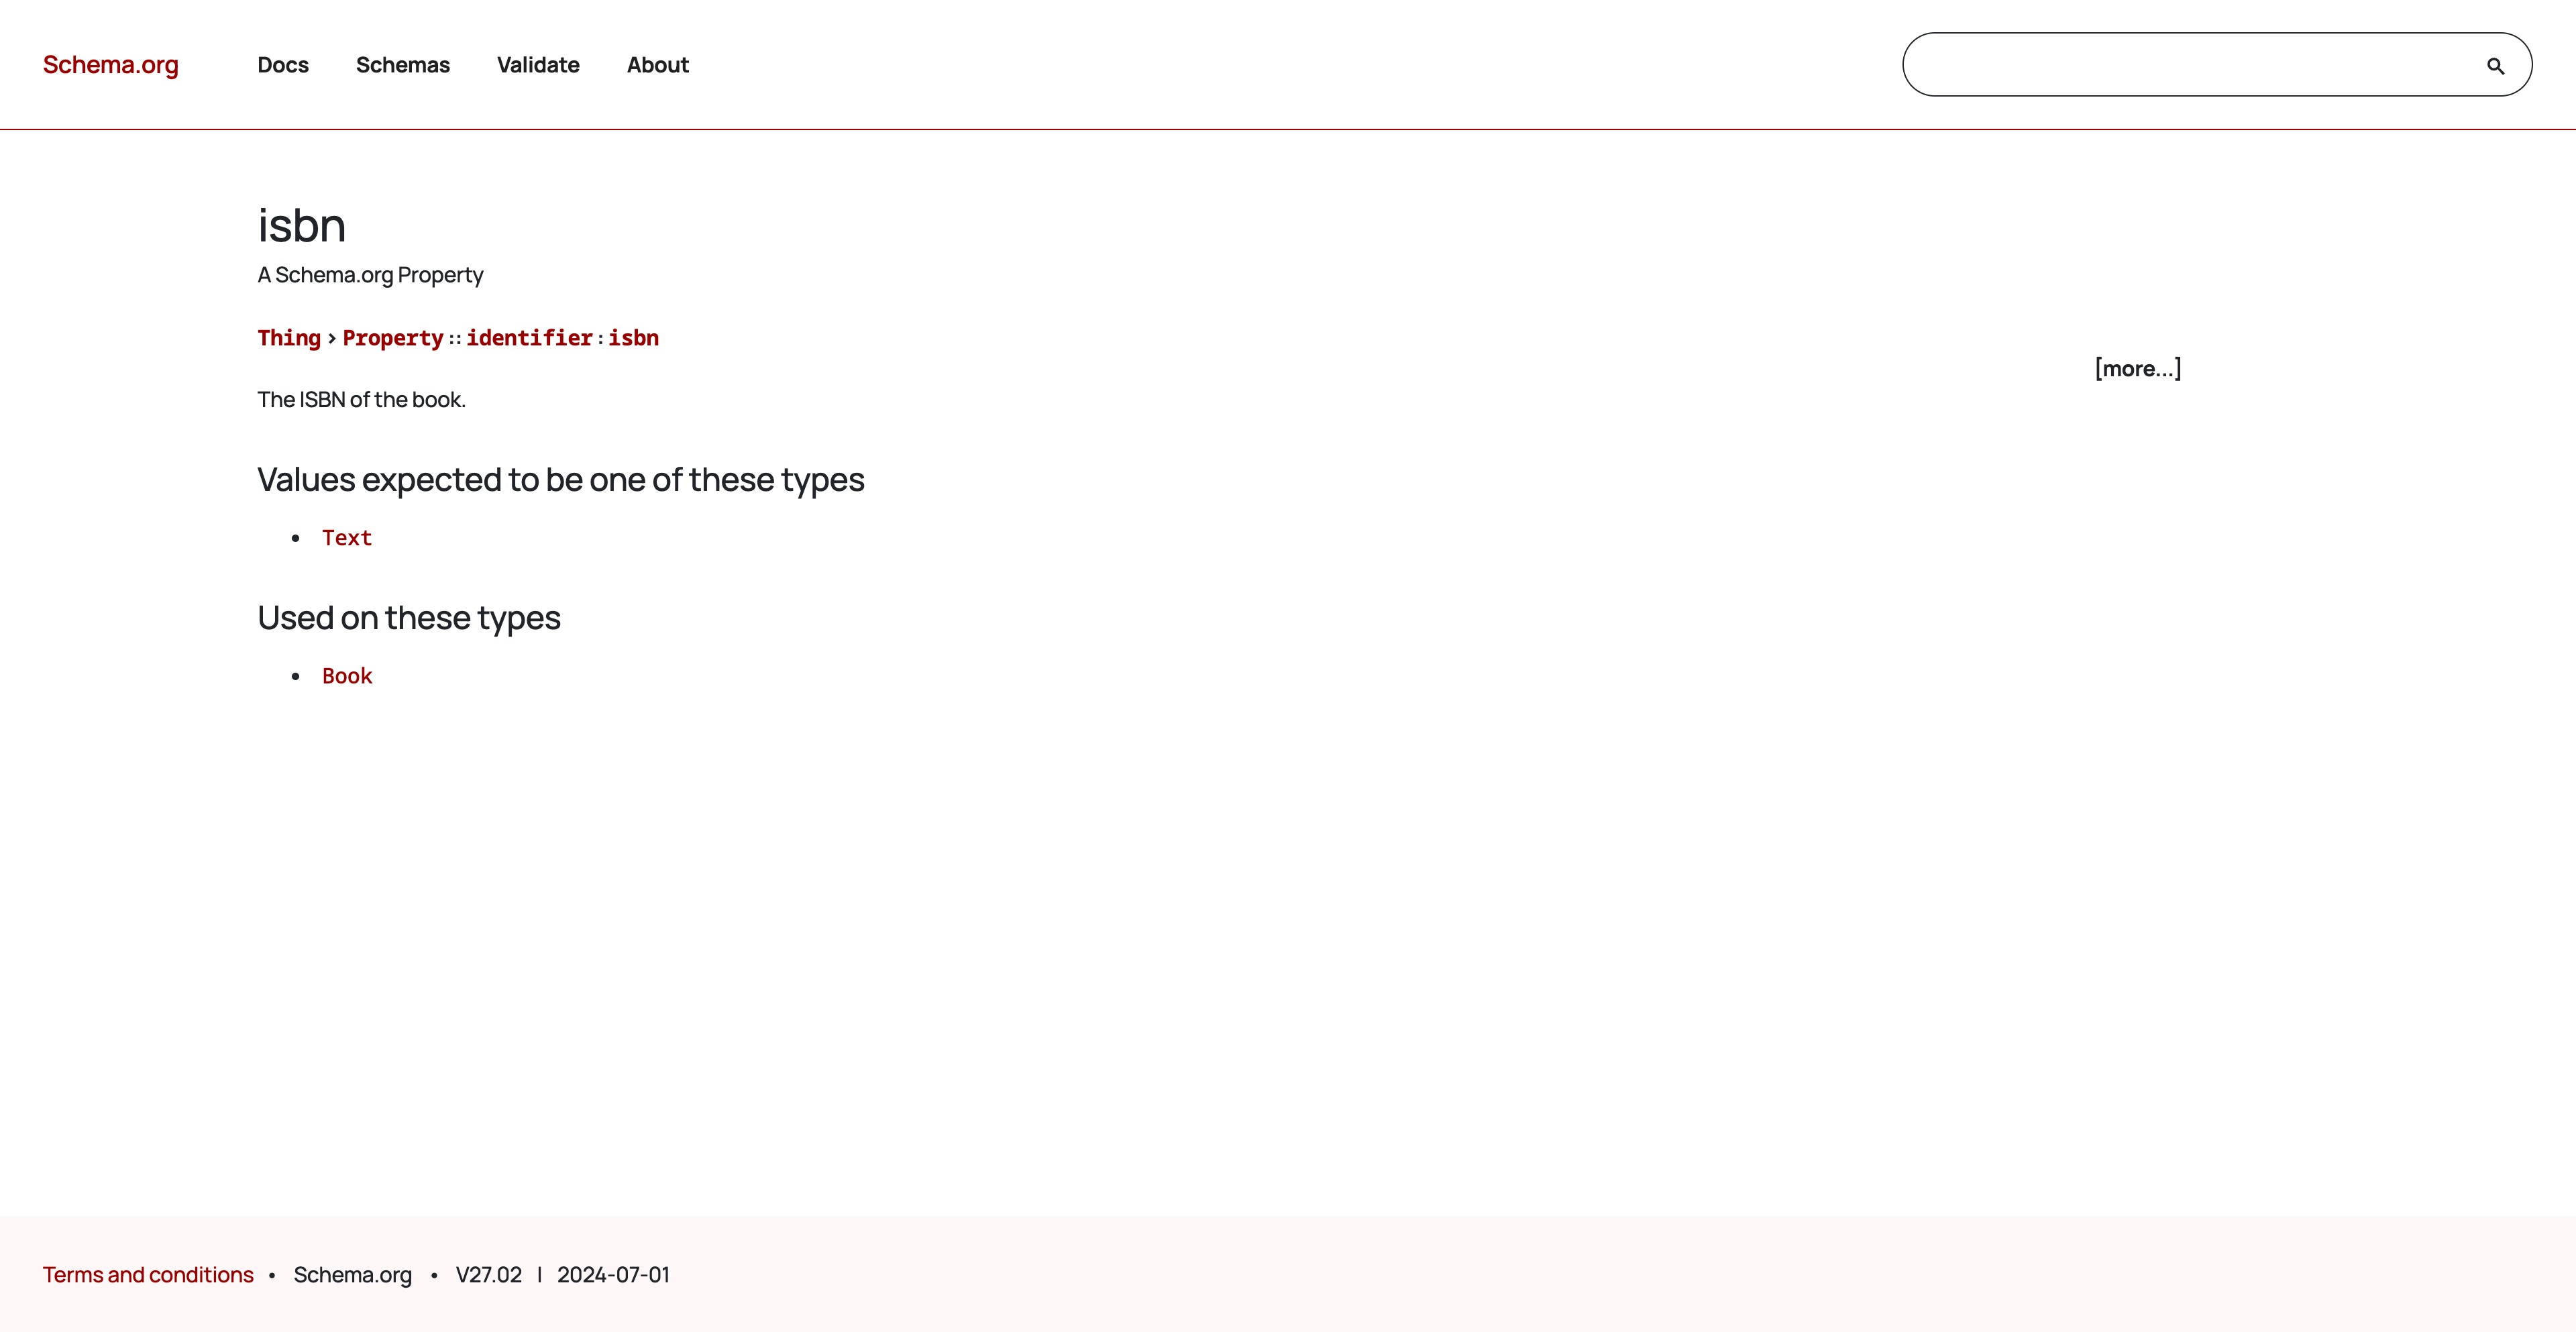Open the Schemas menu item
2576x1332 pixels.
point(403,65)
